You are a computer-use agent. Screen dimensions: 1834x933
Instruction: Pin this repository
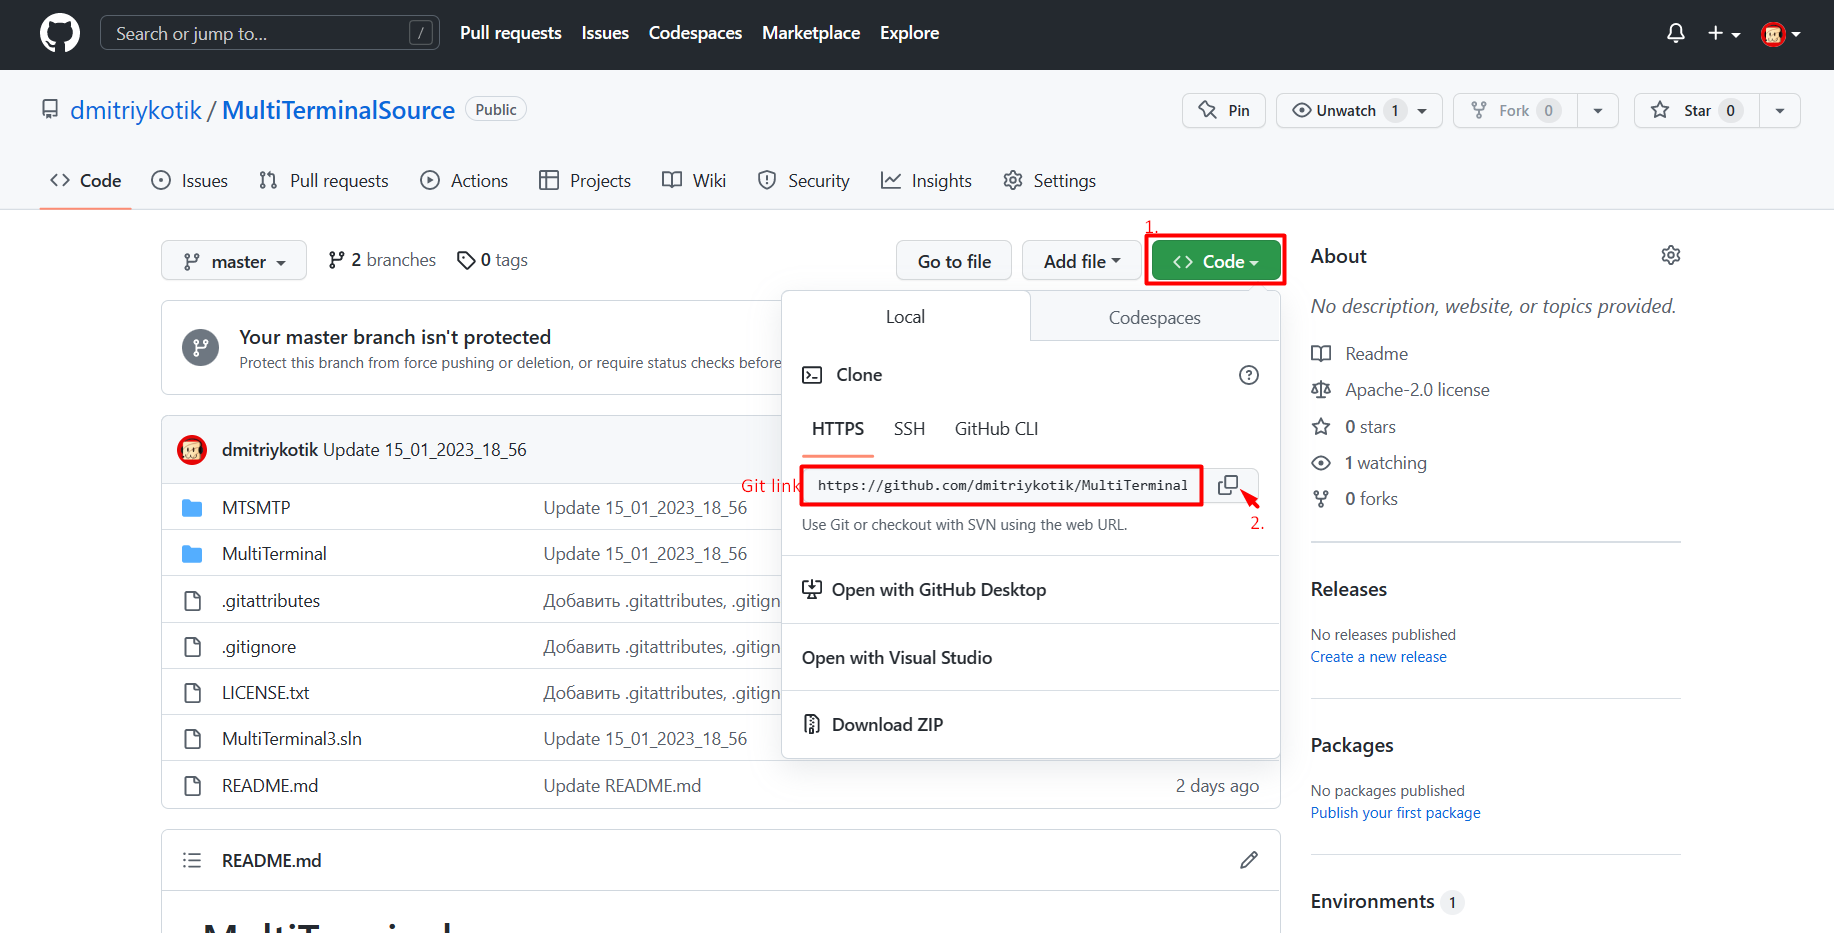tap(1223, 110)
